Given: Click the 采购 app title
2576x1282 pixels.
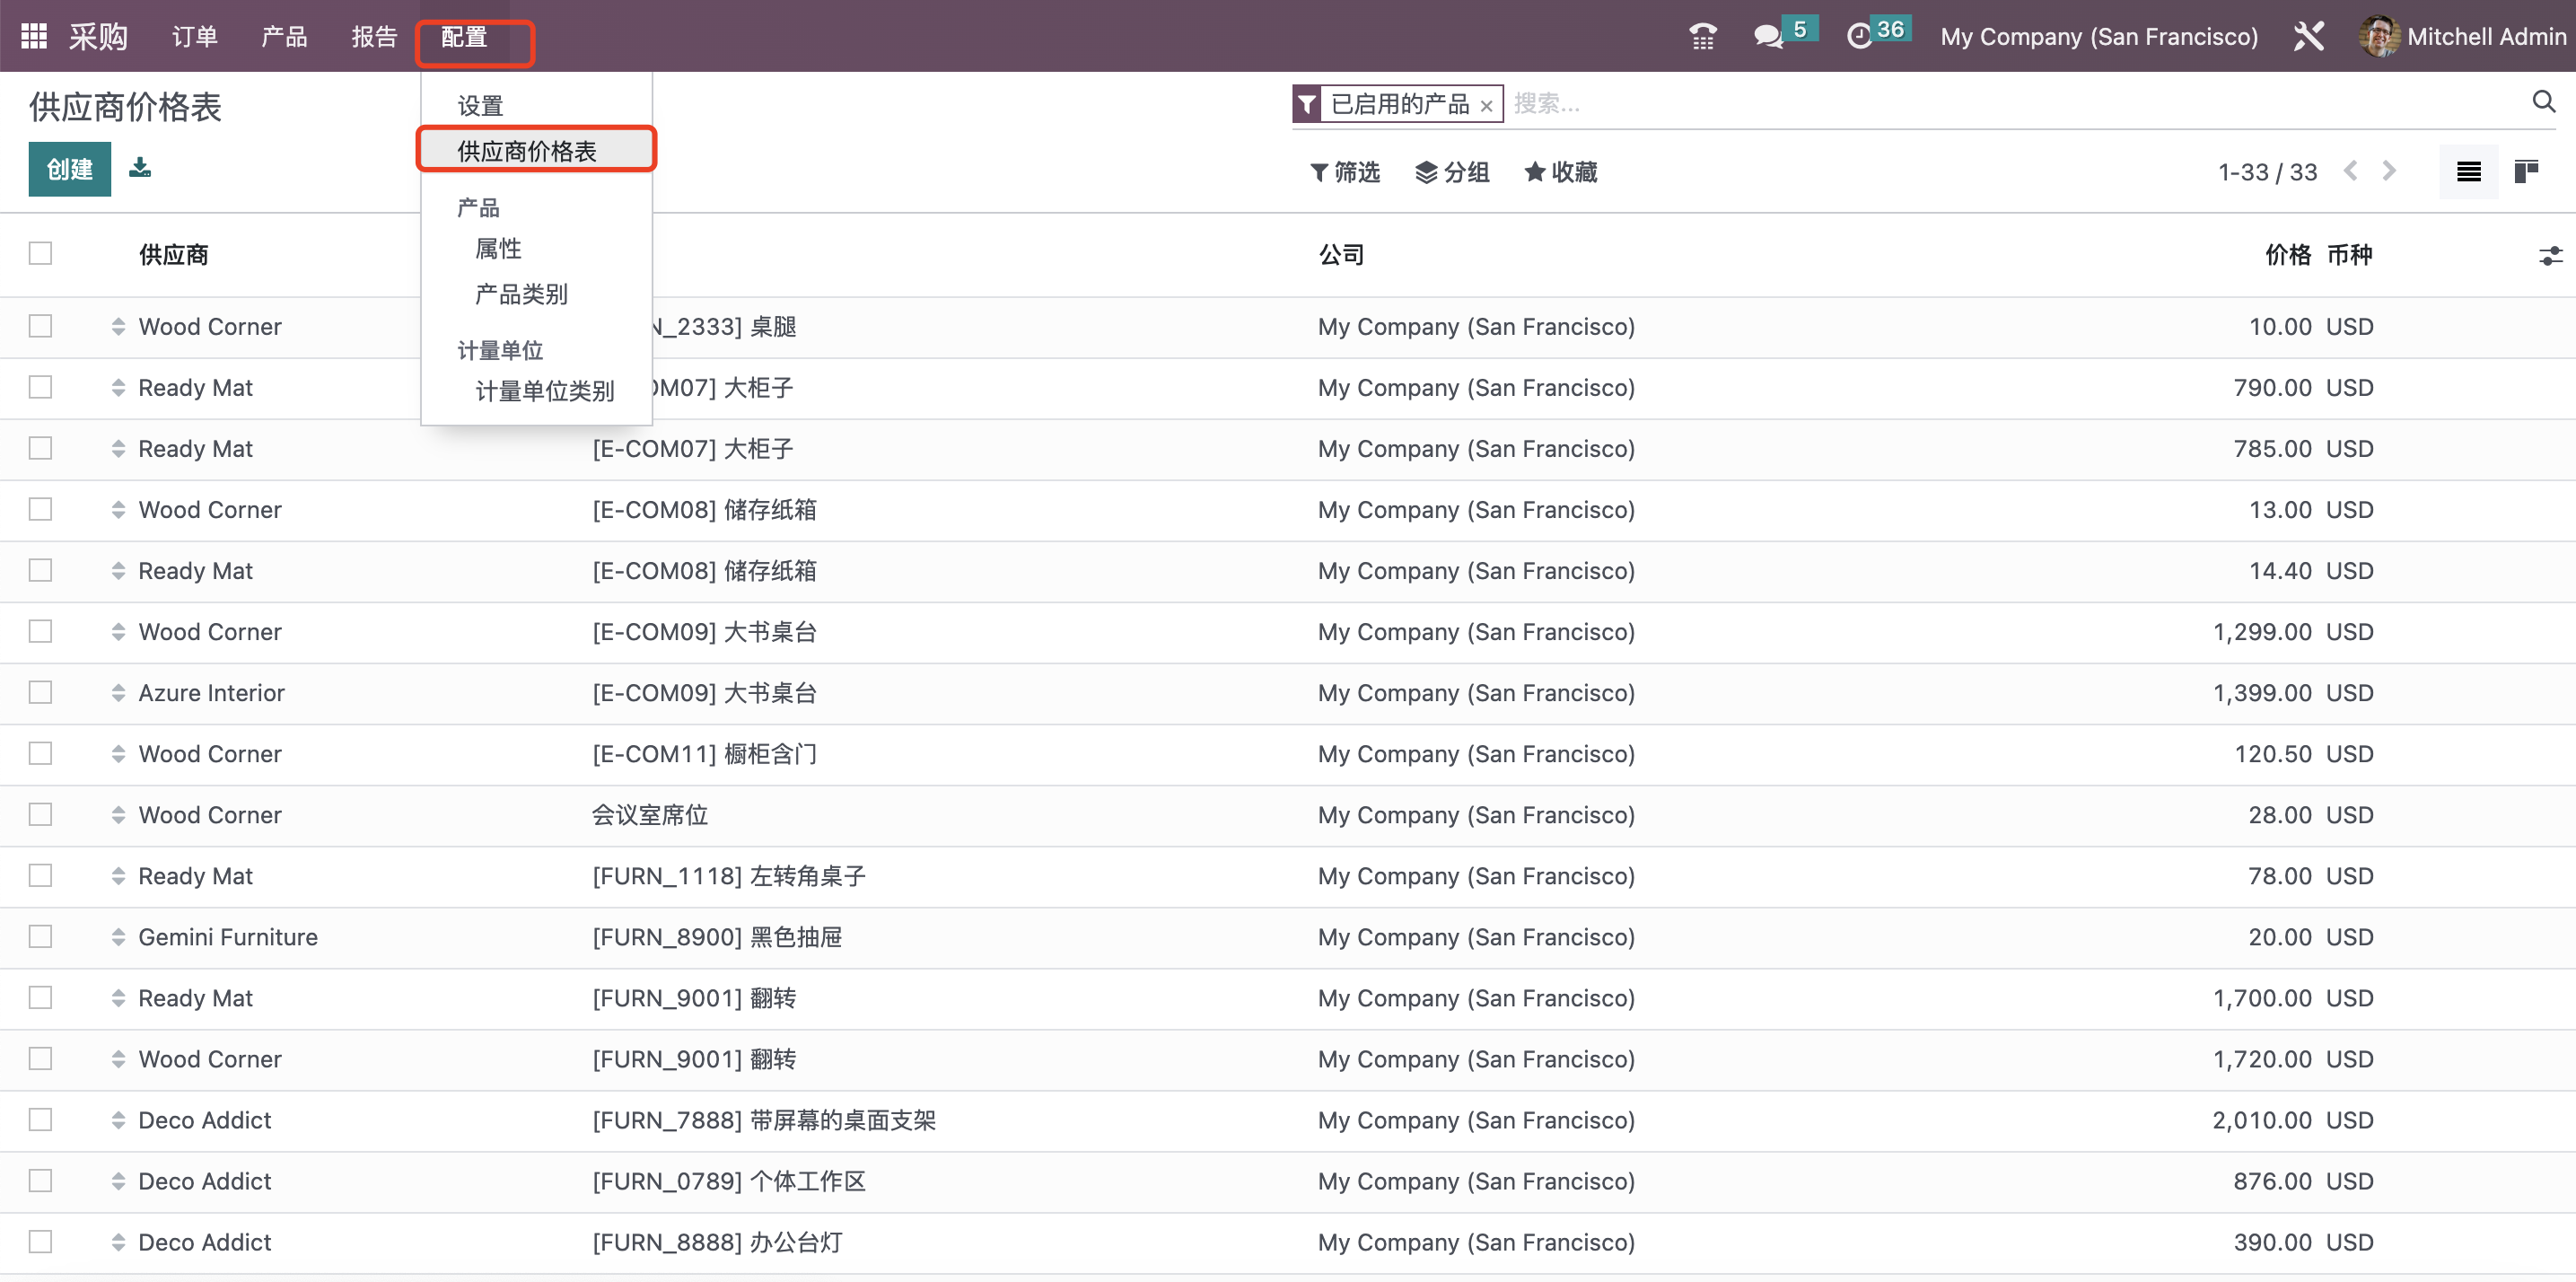Looking at the screenshot, I should [99, 37].
